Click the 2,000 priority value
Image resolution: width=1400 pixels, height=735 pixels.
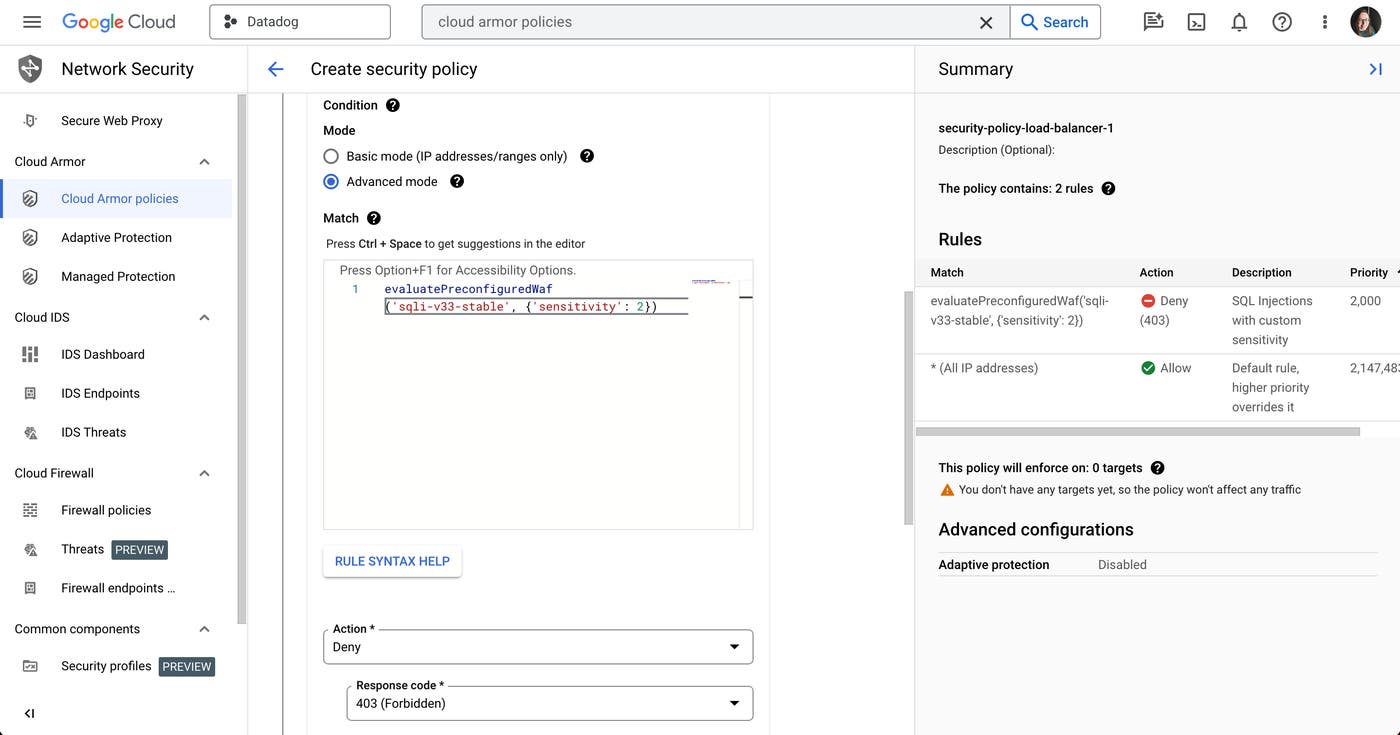click(x=1365, y=300)
